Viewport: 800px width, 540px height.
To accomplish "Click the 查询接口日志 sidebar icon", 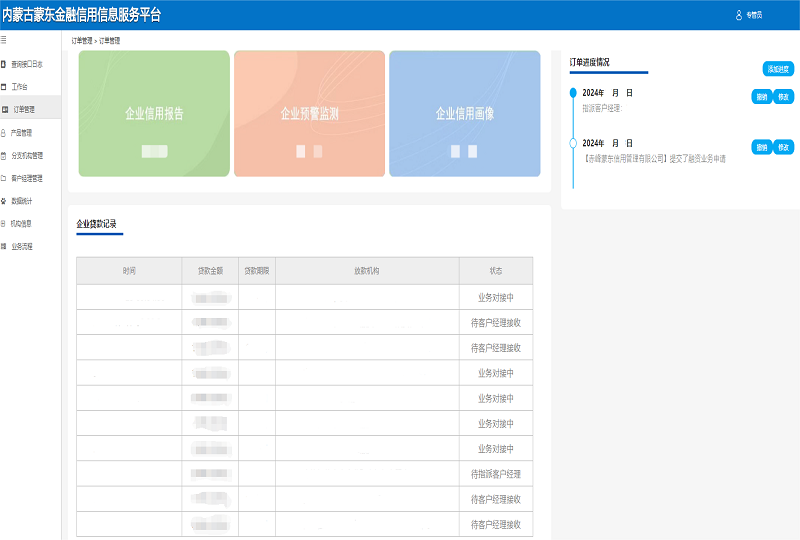I will [x=4, y=63].
